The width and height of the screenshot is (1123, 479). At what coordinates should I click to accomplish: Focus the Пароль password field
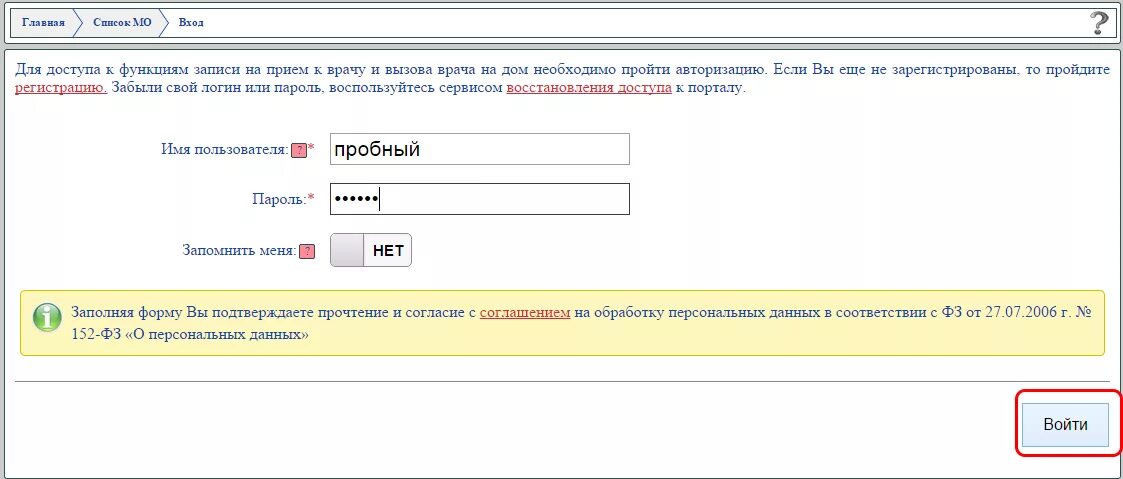point(480,199)
